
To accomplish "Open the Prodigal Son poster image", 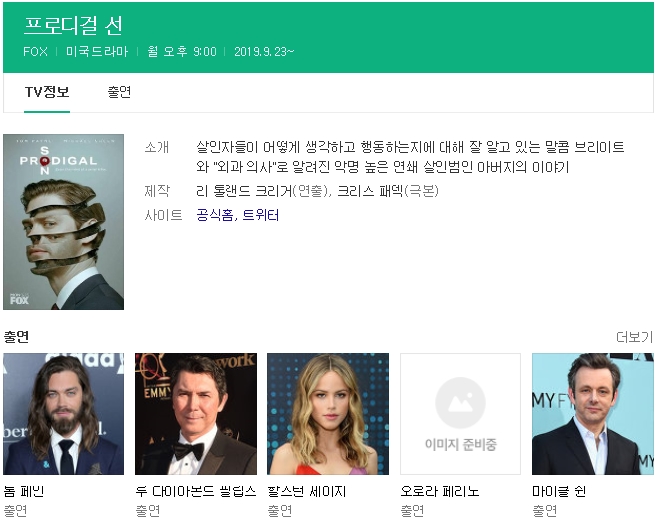I will [x=63, y=221].
